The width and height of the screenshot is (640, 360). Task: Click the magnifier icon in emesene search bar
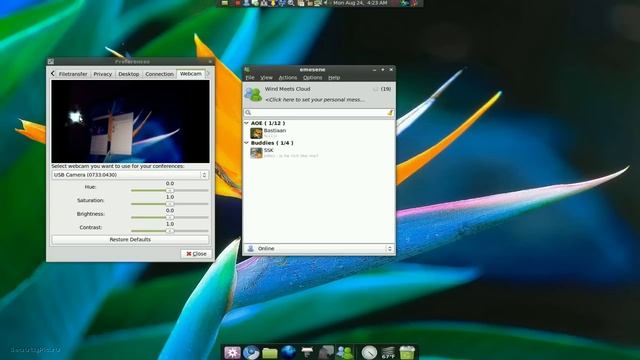click(x=248, y=112)
